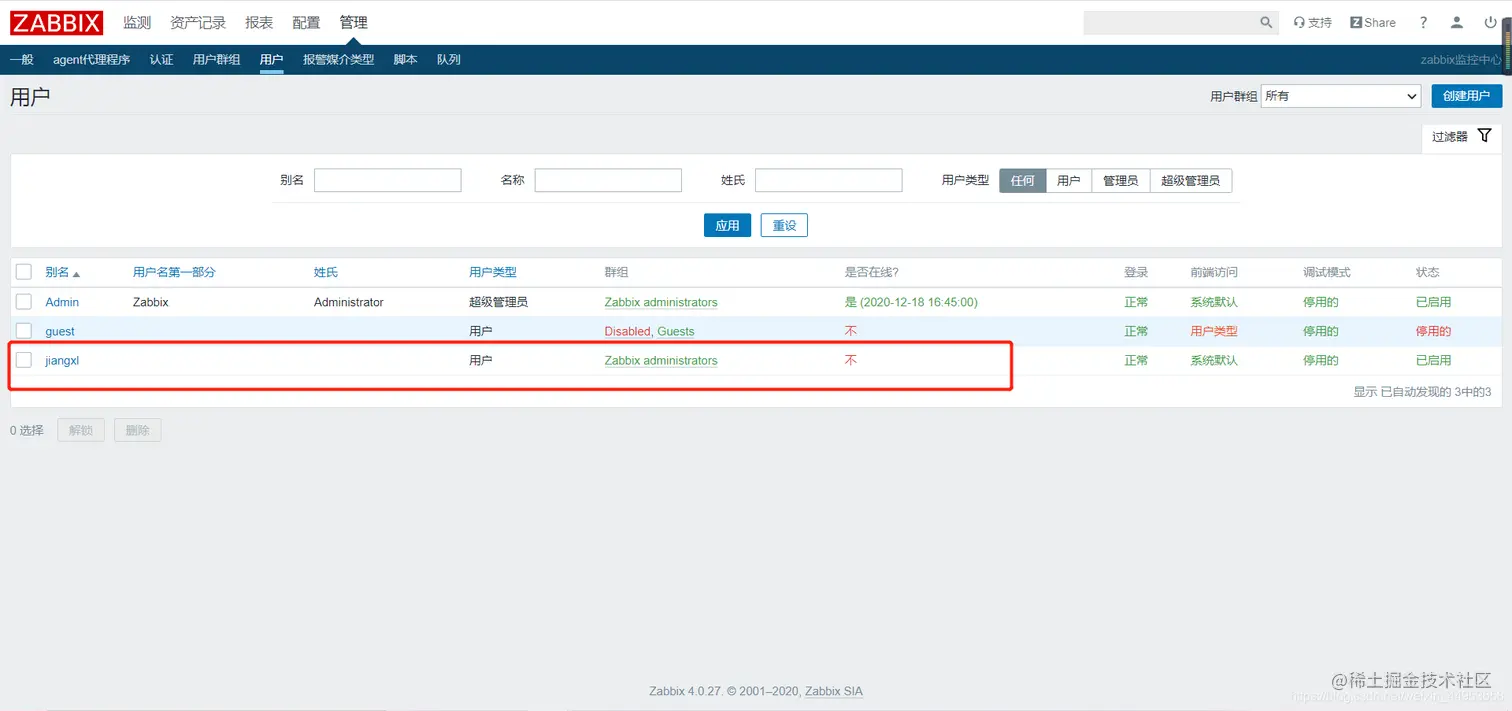1512x711 pixels.
Task: Tick the guest row checkbox
Action: [24, 331]
